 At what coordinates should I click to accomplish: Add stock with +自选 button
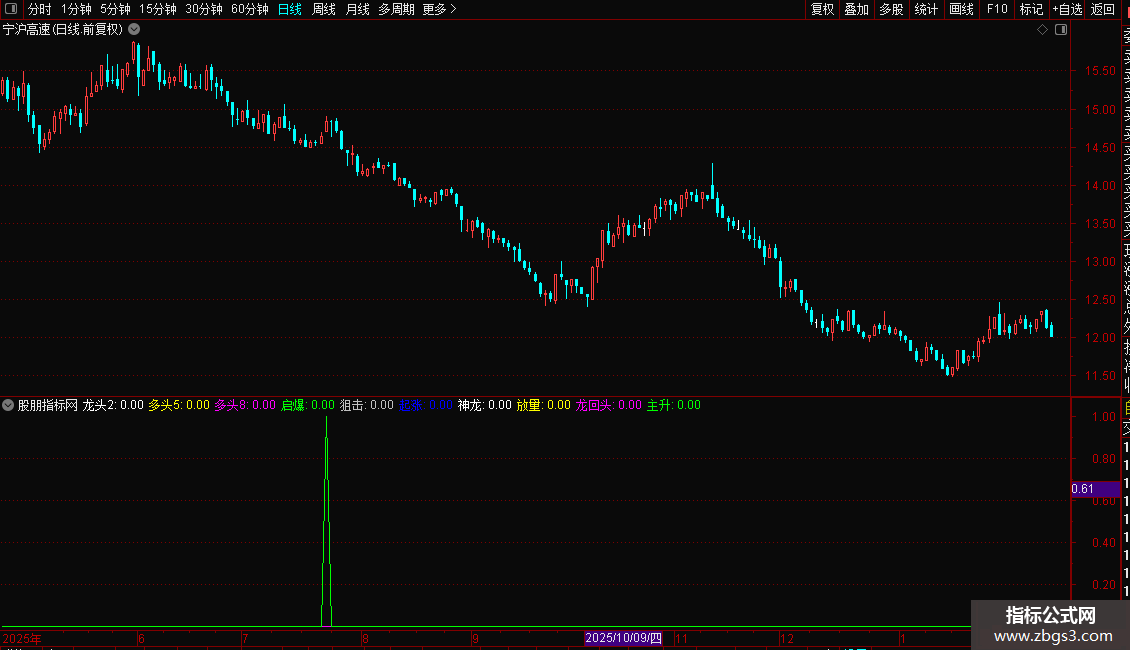coord(1067,9)
